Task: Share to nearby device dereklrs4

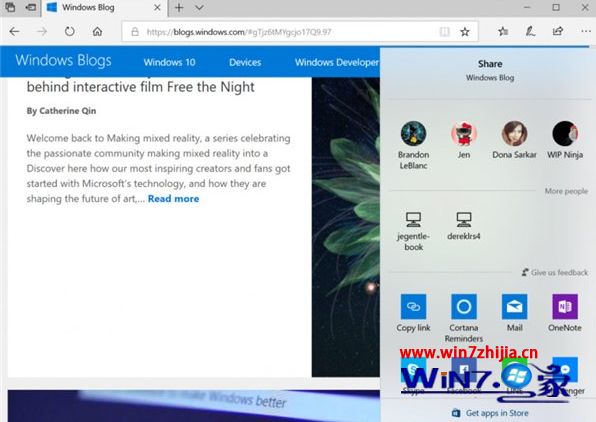Action: point(464,226)
